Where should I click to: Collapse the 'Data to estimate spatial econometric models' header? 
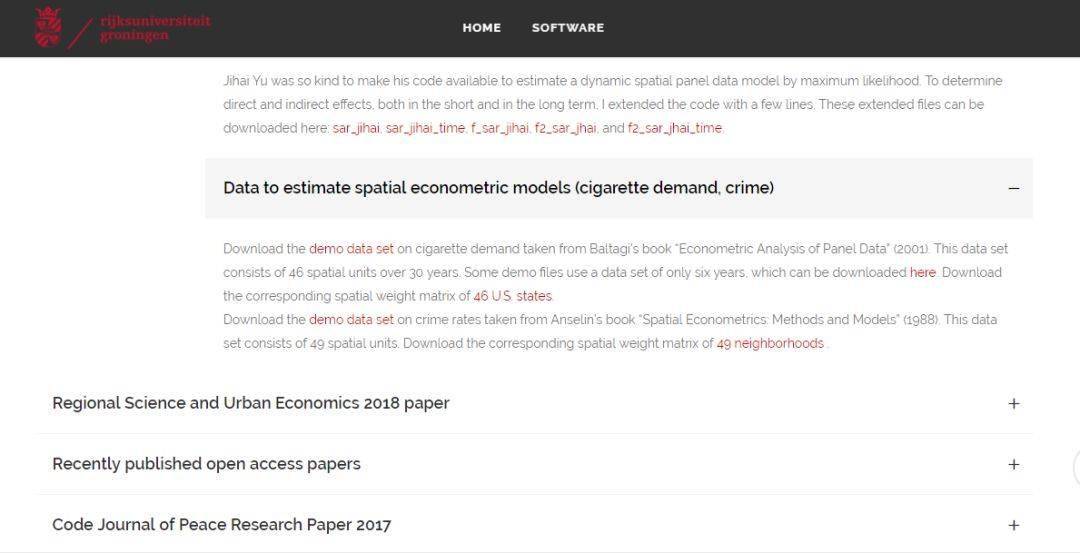[x=498, y=188]
